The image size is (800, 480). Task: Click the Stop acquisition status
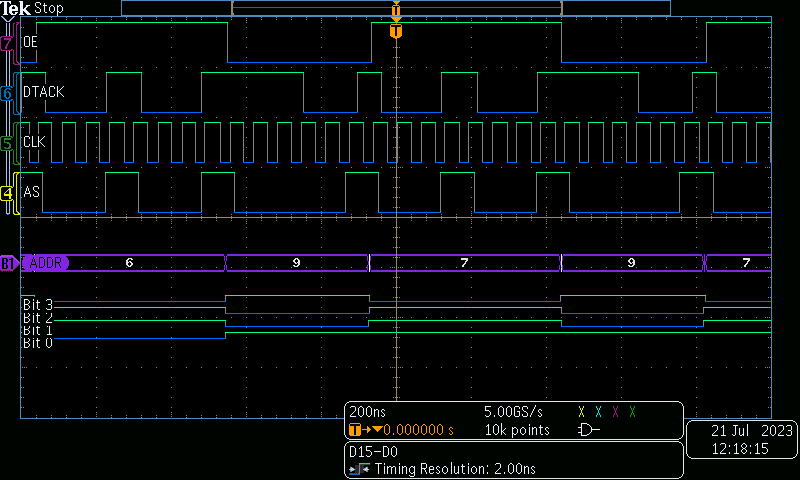(48, 8)
